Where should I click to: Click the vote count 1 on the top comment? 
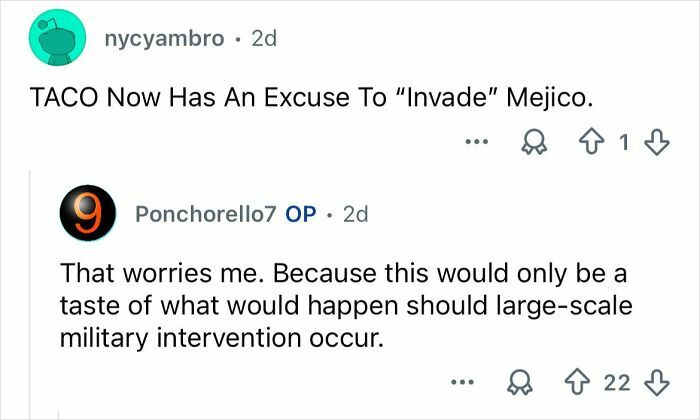point(624,142)
